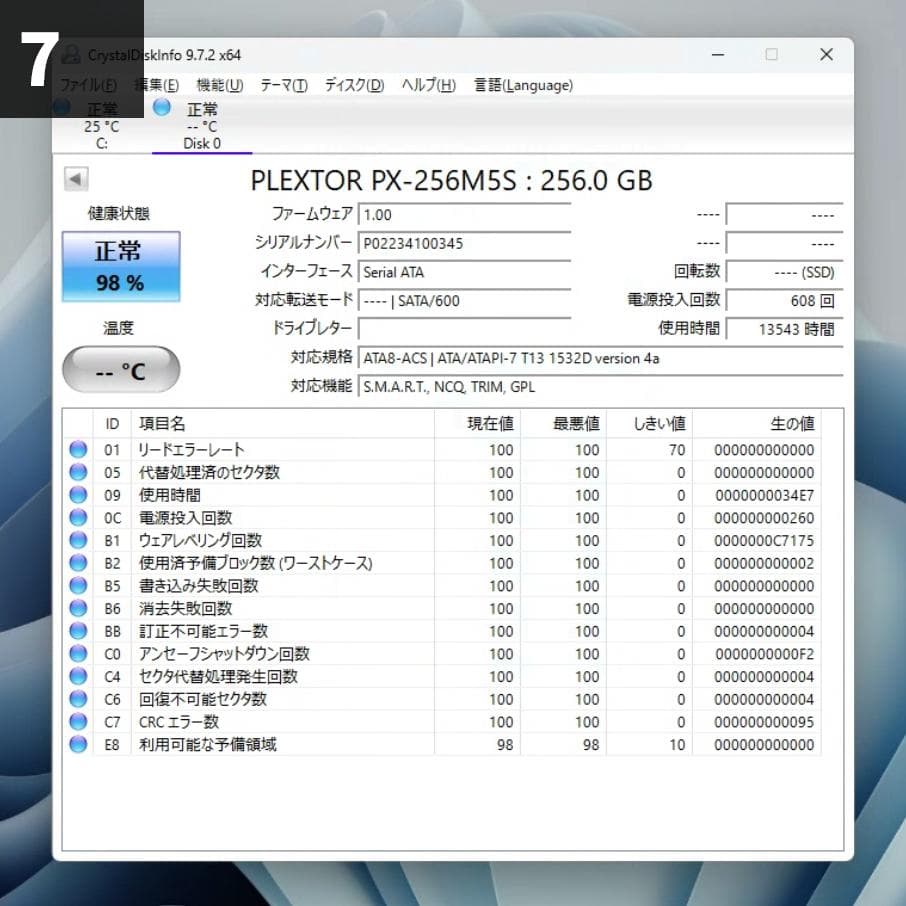Open the ヘルプ(H) menu
This screenshot has width=906, height=906.
[x=427, y=86]
